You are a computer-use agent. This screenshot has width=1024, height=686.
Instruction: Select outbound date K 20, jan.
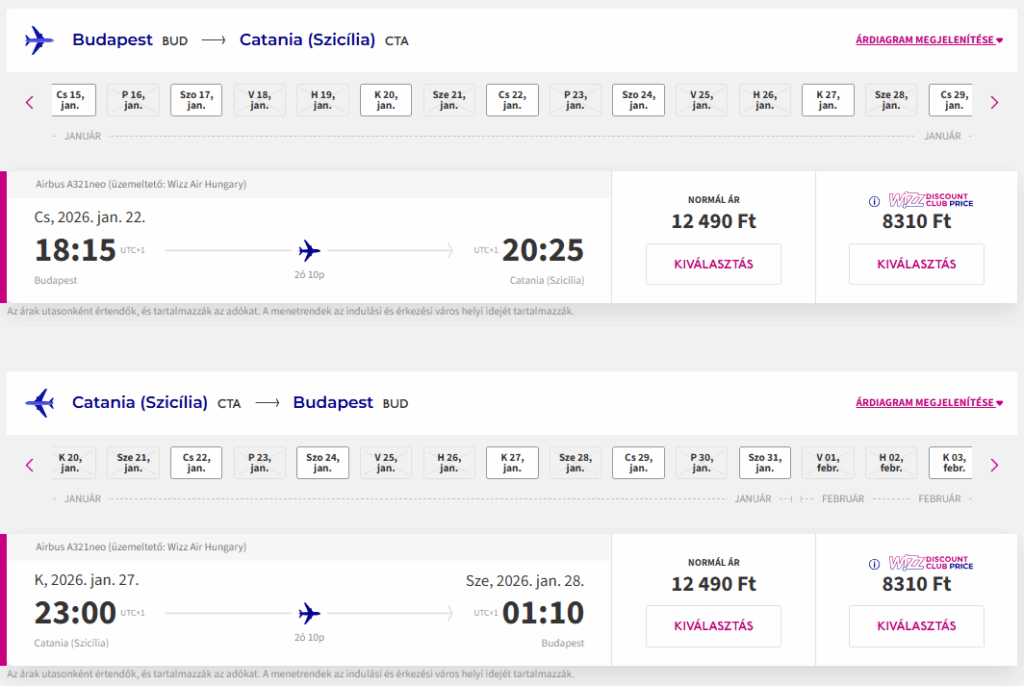(385, 100)
